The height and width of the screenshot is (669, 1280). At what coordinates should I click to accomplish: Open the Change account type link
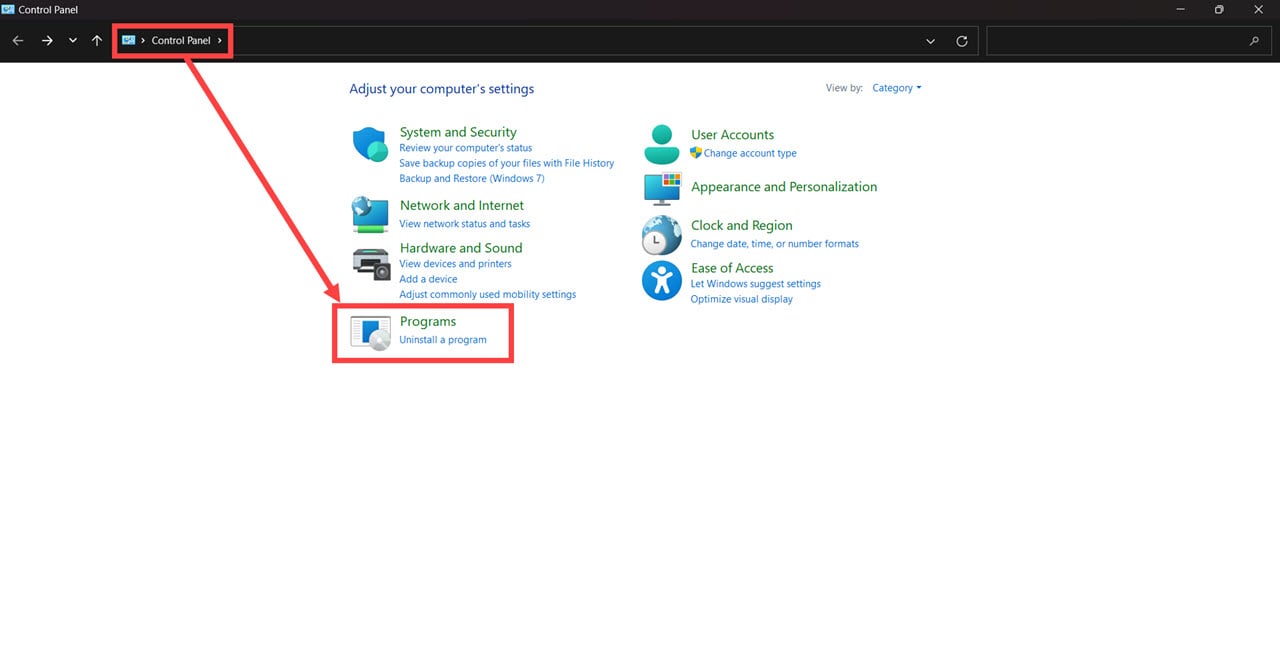pyautogui.click(x=750, y=154)
